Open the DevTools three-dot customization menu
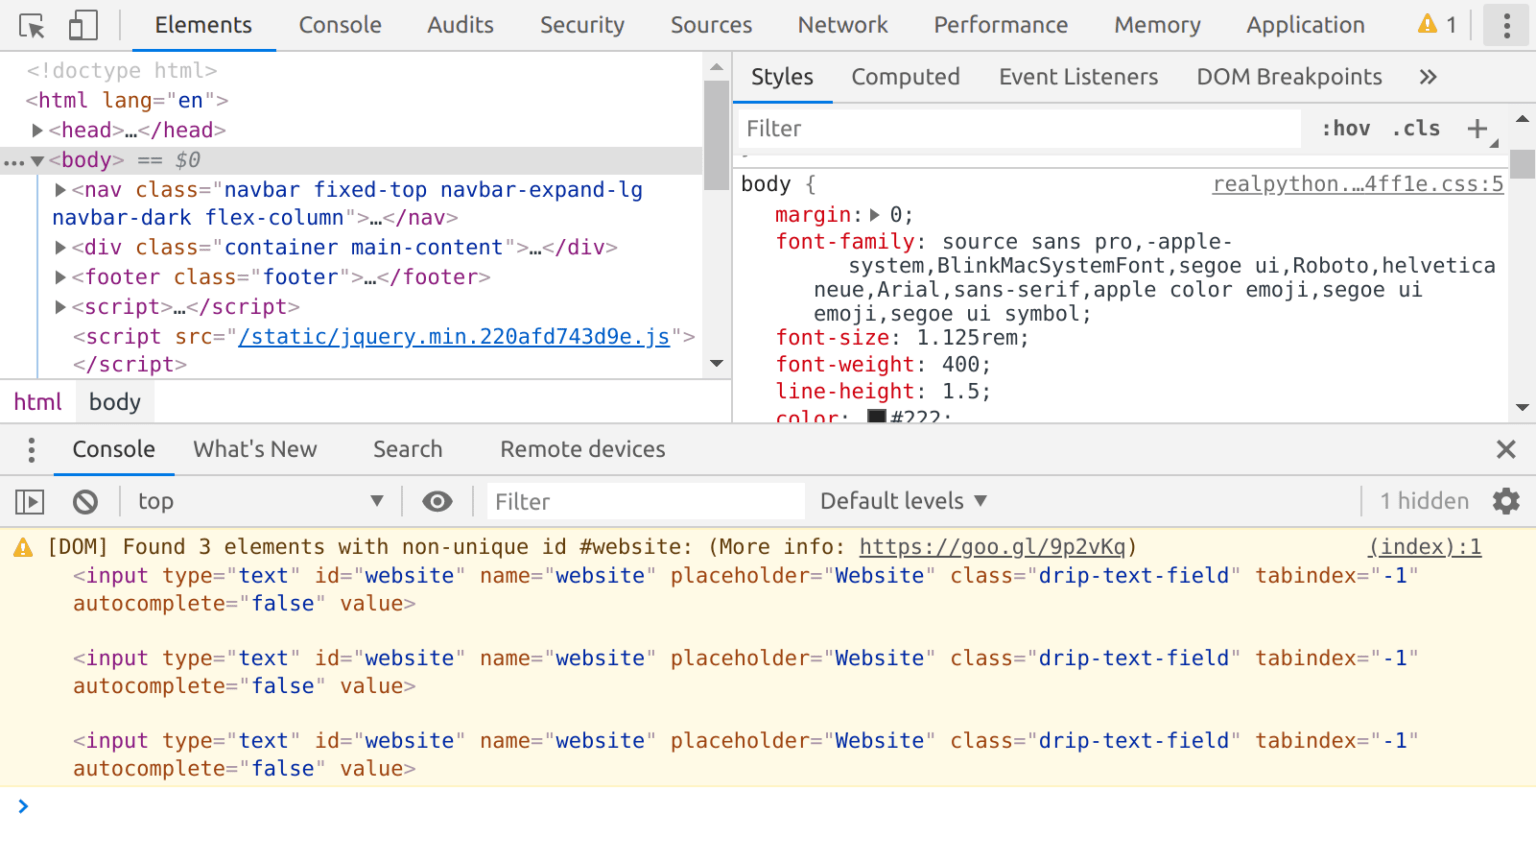This screenshot has height=862, width=1536. click(x=1506, y=25)
